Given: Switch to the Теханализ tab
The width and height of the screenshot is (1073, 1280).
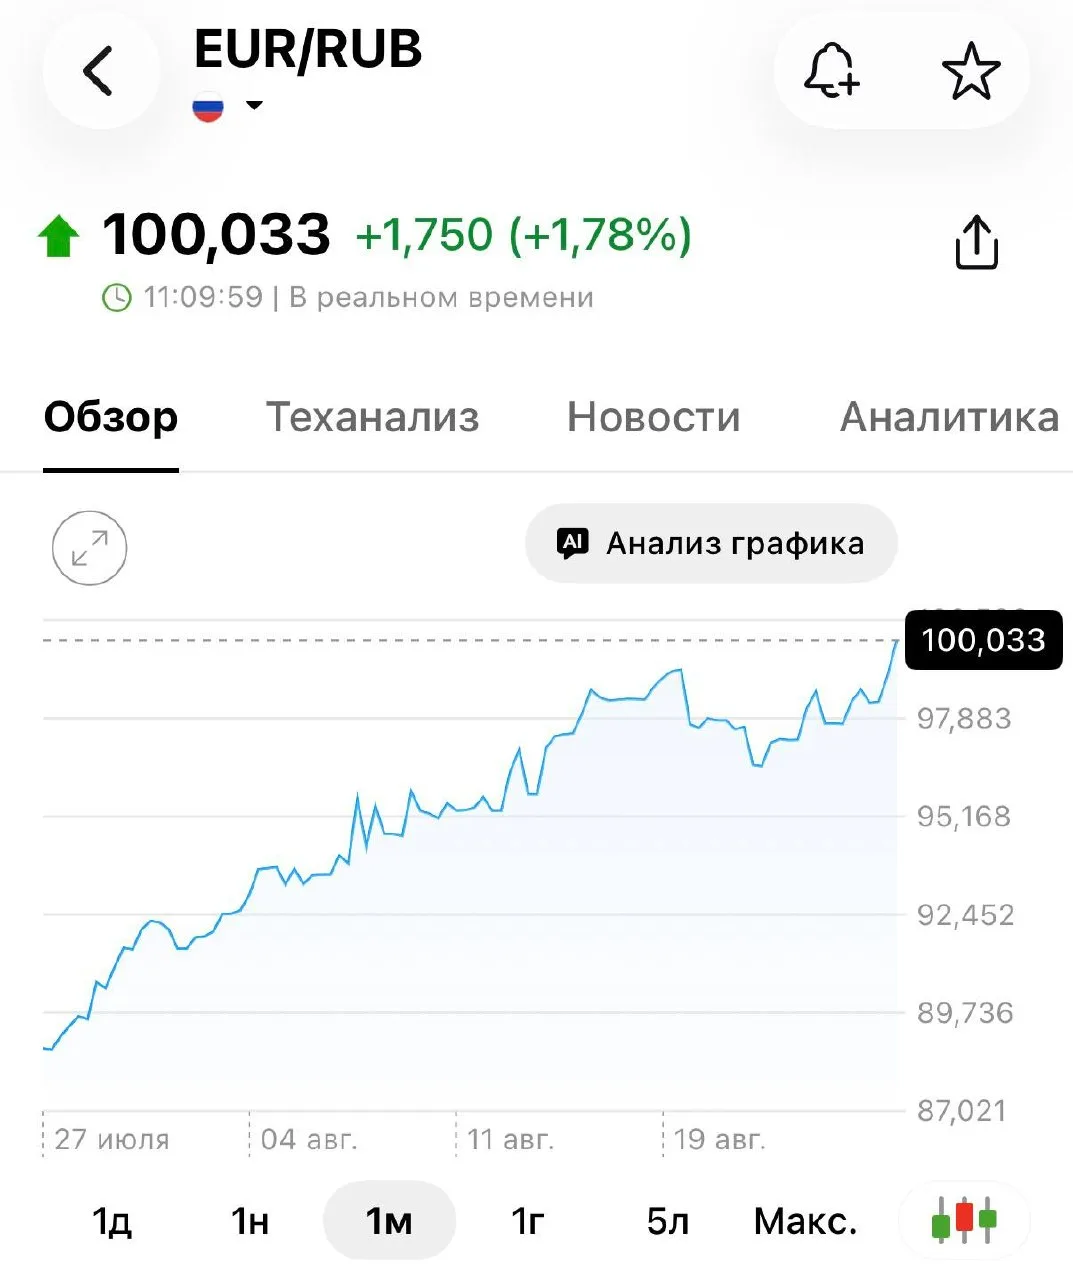Looking at the screenshot, I should [372, 417].
